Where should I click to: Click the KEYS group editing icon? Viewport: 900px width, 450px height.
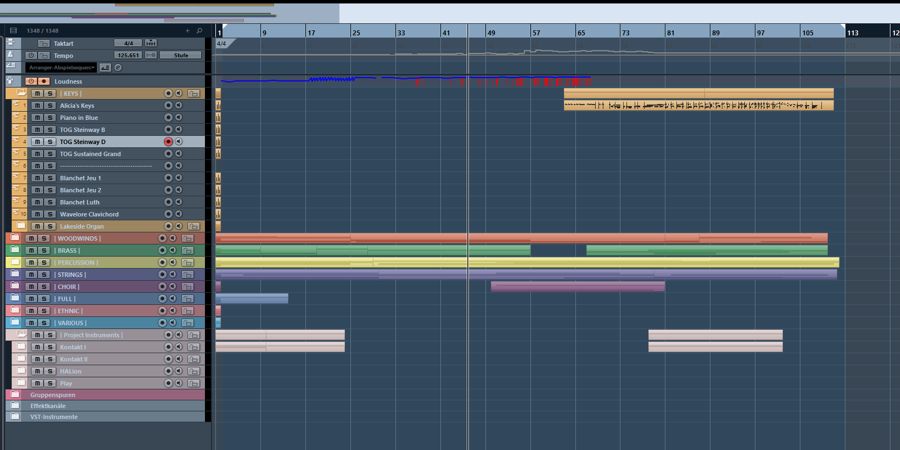(x=193, y=93)
